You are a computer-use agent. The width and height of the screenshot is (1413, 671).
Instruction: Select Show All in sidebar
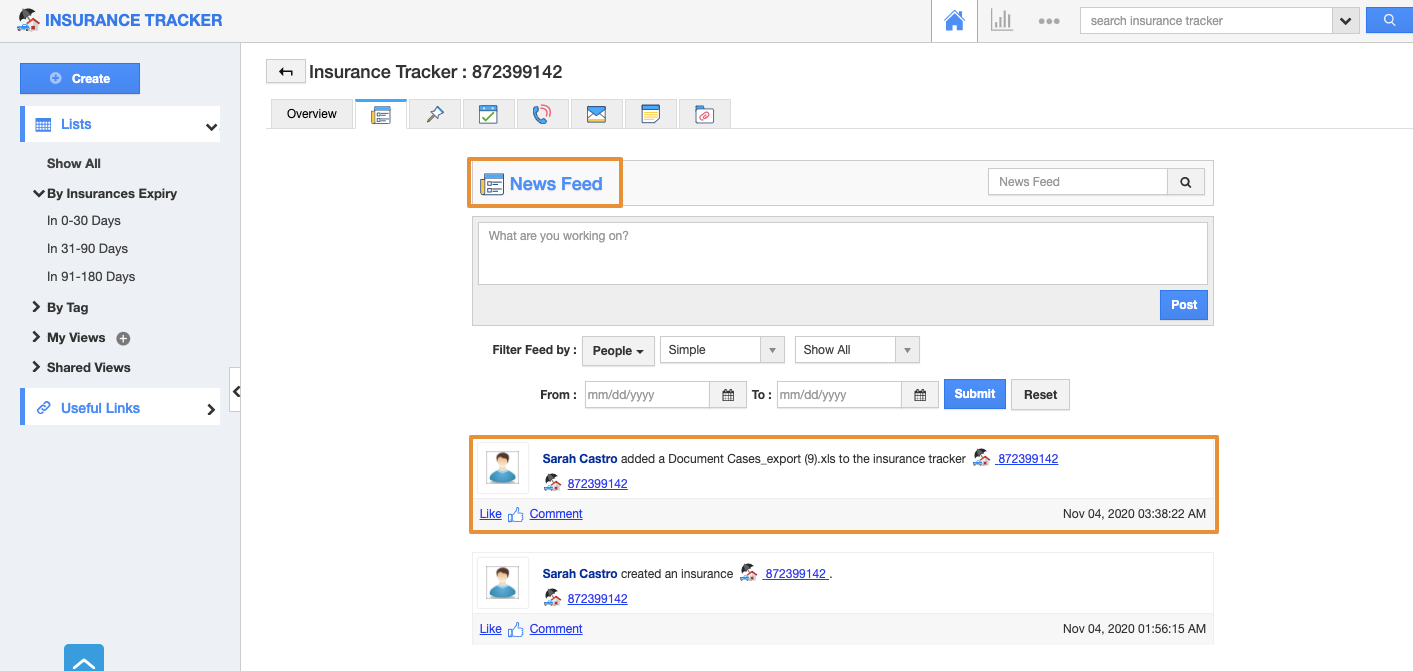pos(74,163)
